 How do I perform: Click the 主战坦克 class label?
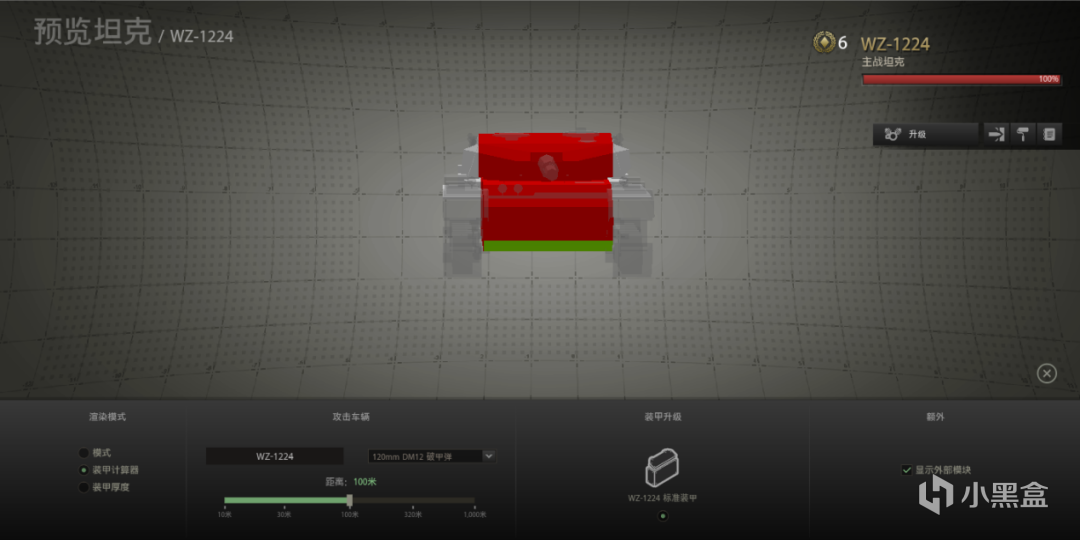[x=882, y=62]
